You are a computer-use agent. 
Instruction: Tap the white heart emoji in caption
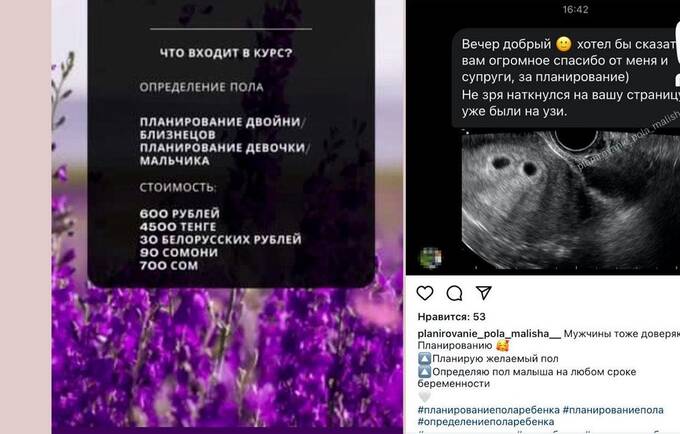[425, 396]
